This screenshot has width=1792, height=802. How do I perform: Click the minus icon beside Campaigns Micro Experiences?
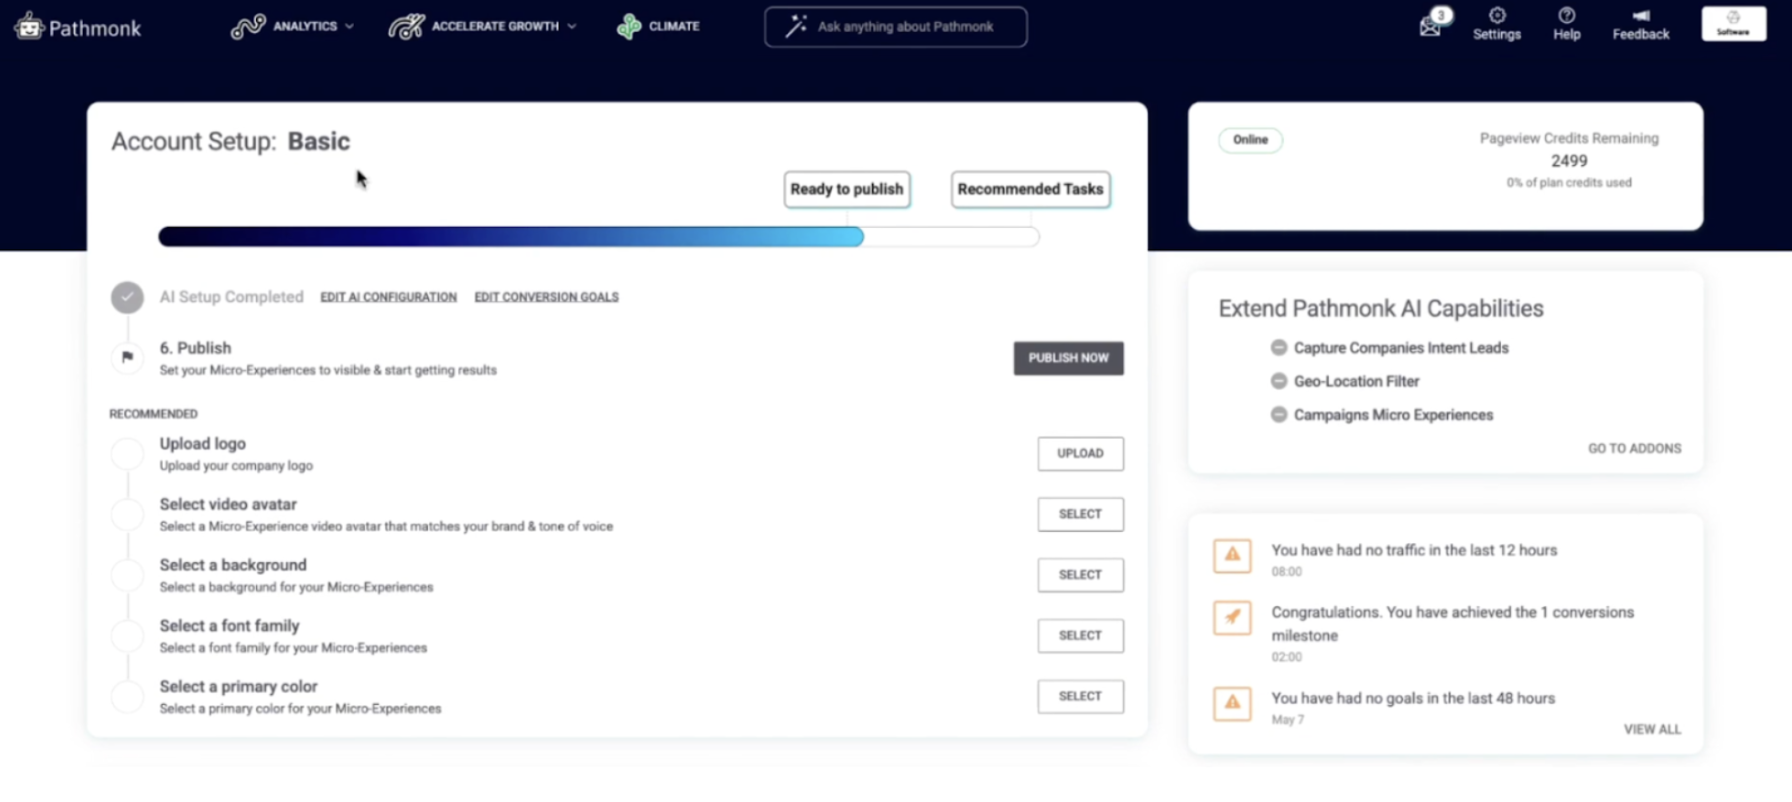(1279, 414)
